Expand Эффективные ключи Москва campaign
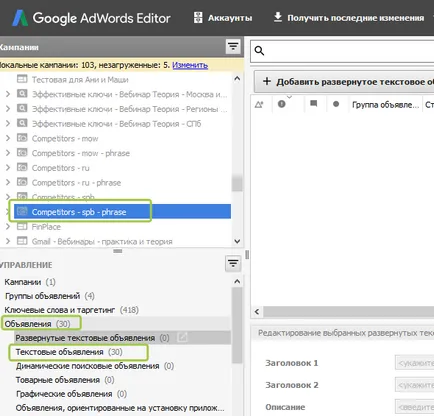 (8, 94)
